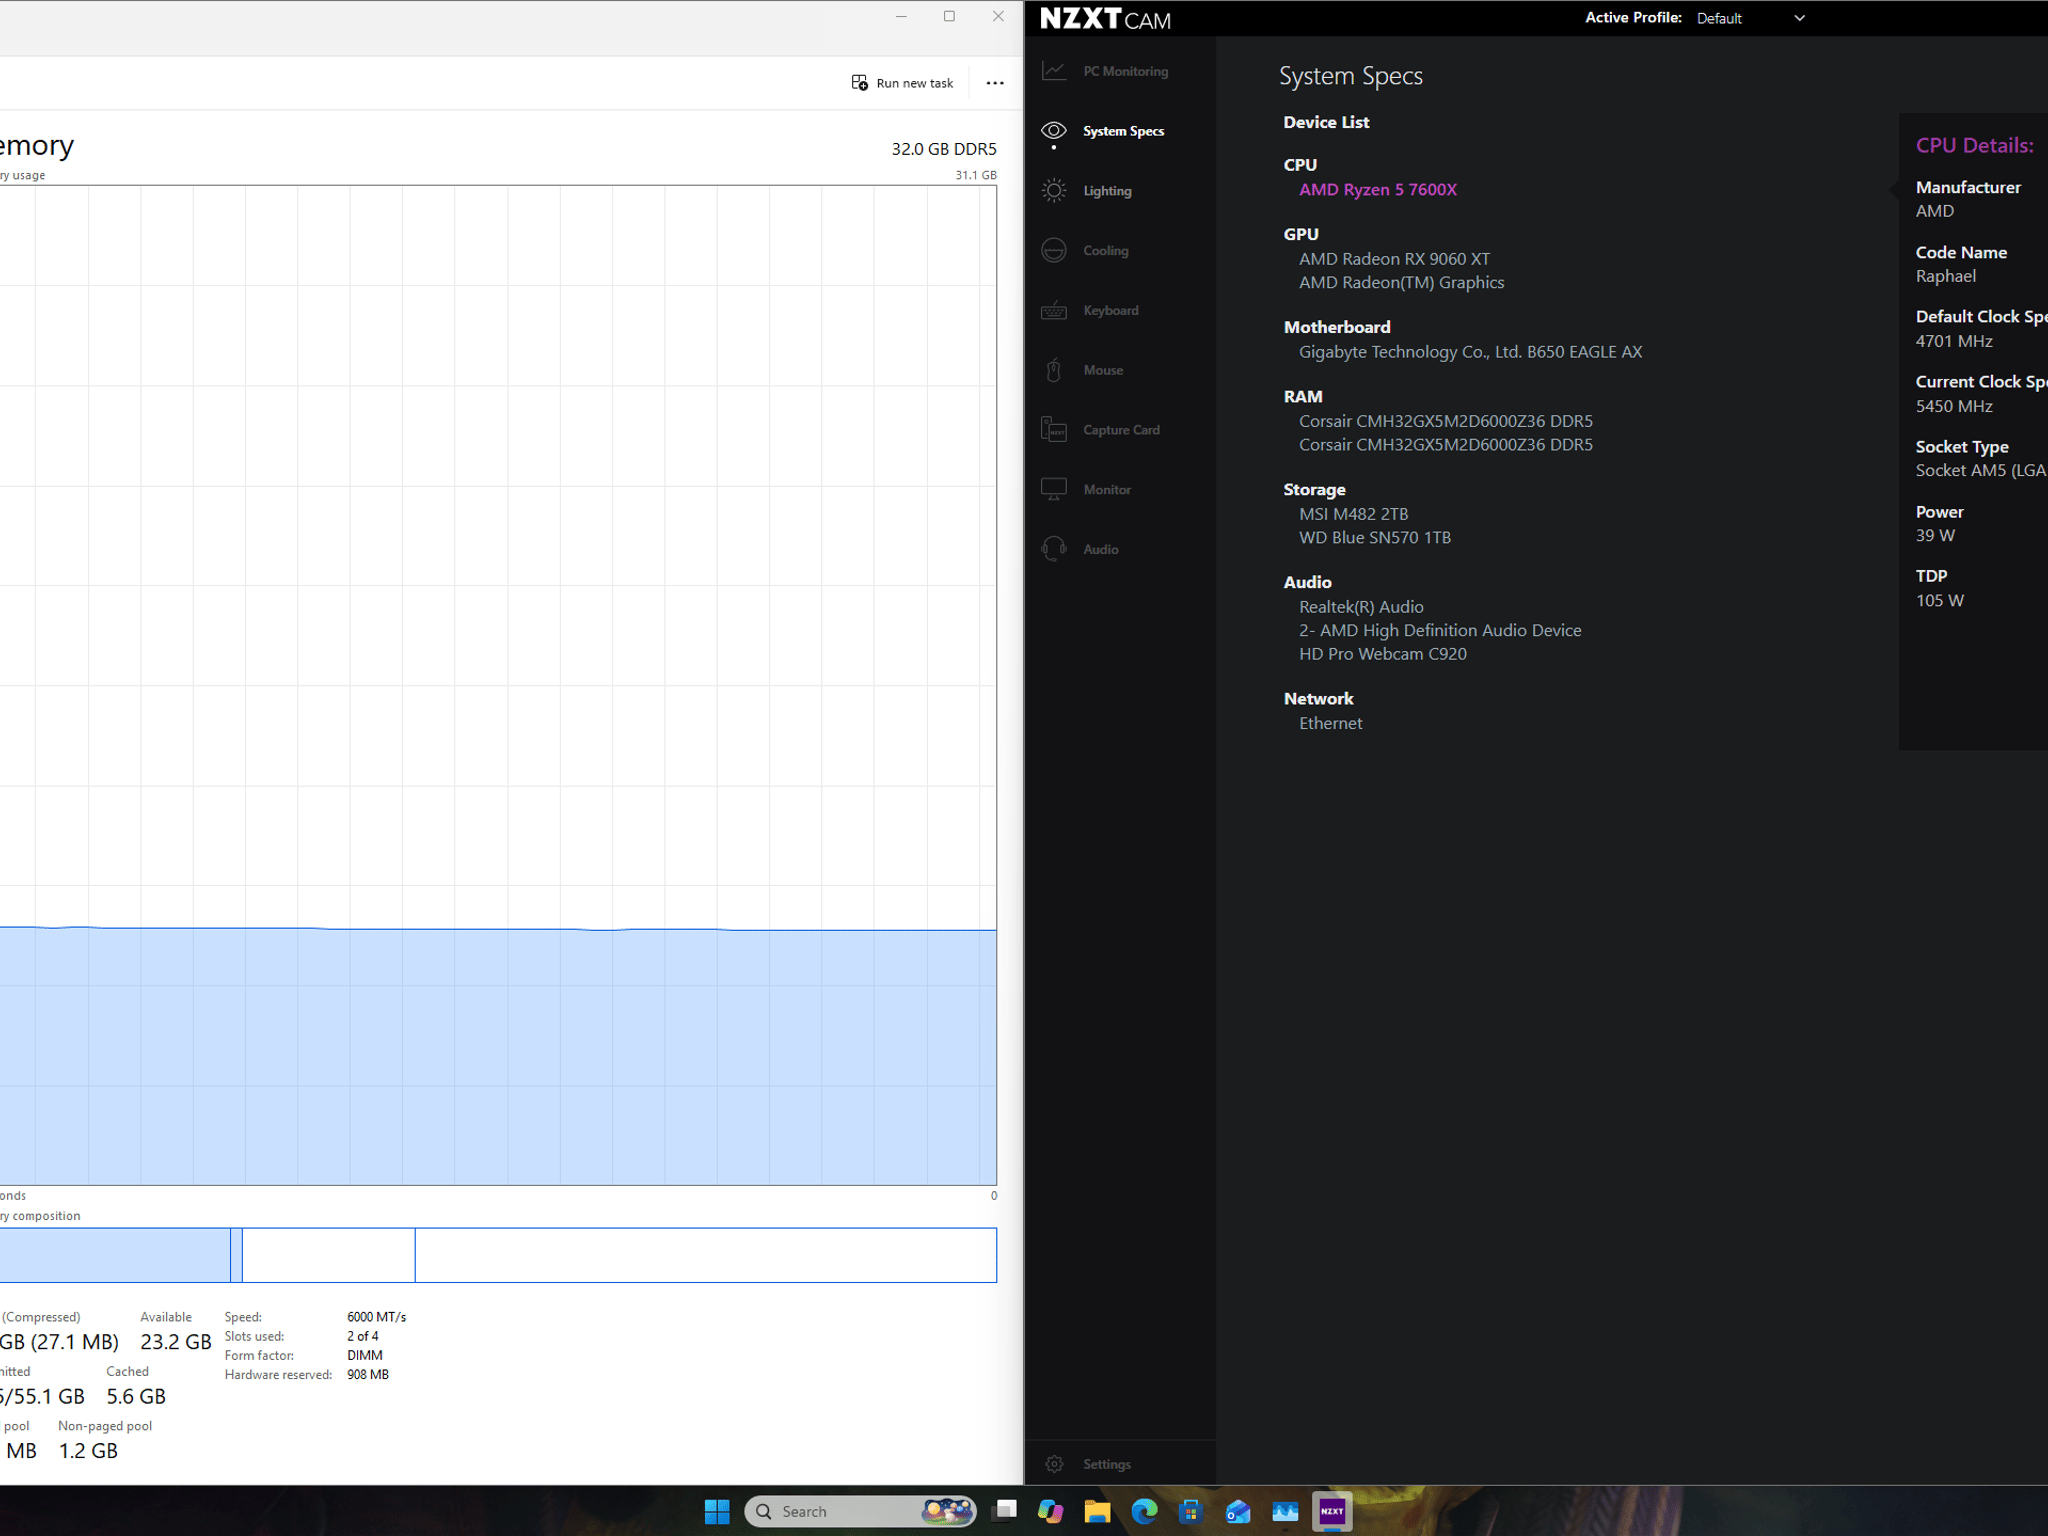Click the 39 W power value
This screenshot has width=2048, height=1536.
click(x=1935, y=536)
